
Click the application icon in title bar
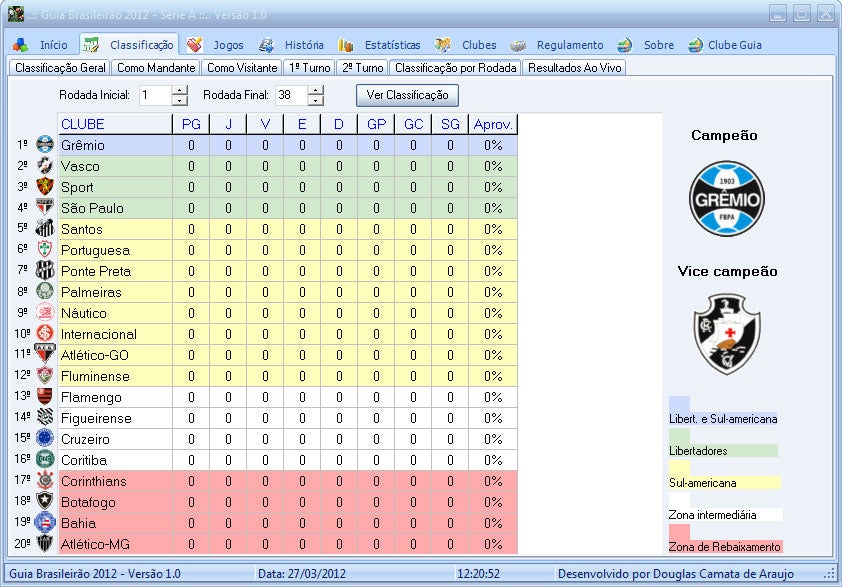(16, 14)
